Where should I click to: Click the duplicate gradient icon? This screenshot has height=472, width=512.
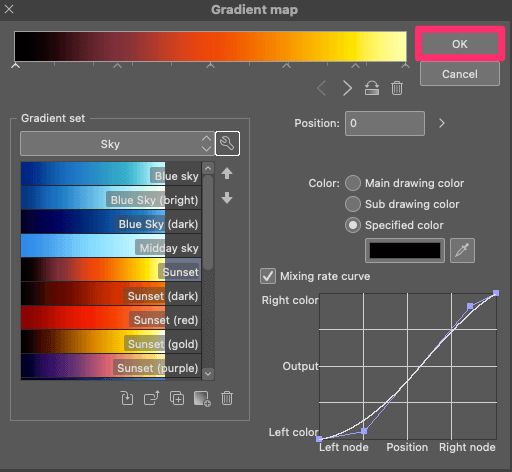(x=177, y=398)
